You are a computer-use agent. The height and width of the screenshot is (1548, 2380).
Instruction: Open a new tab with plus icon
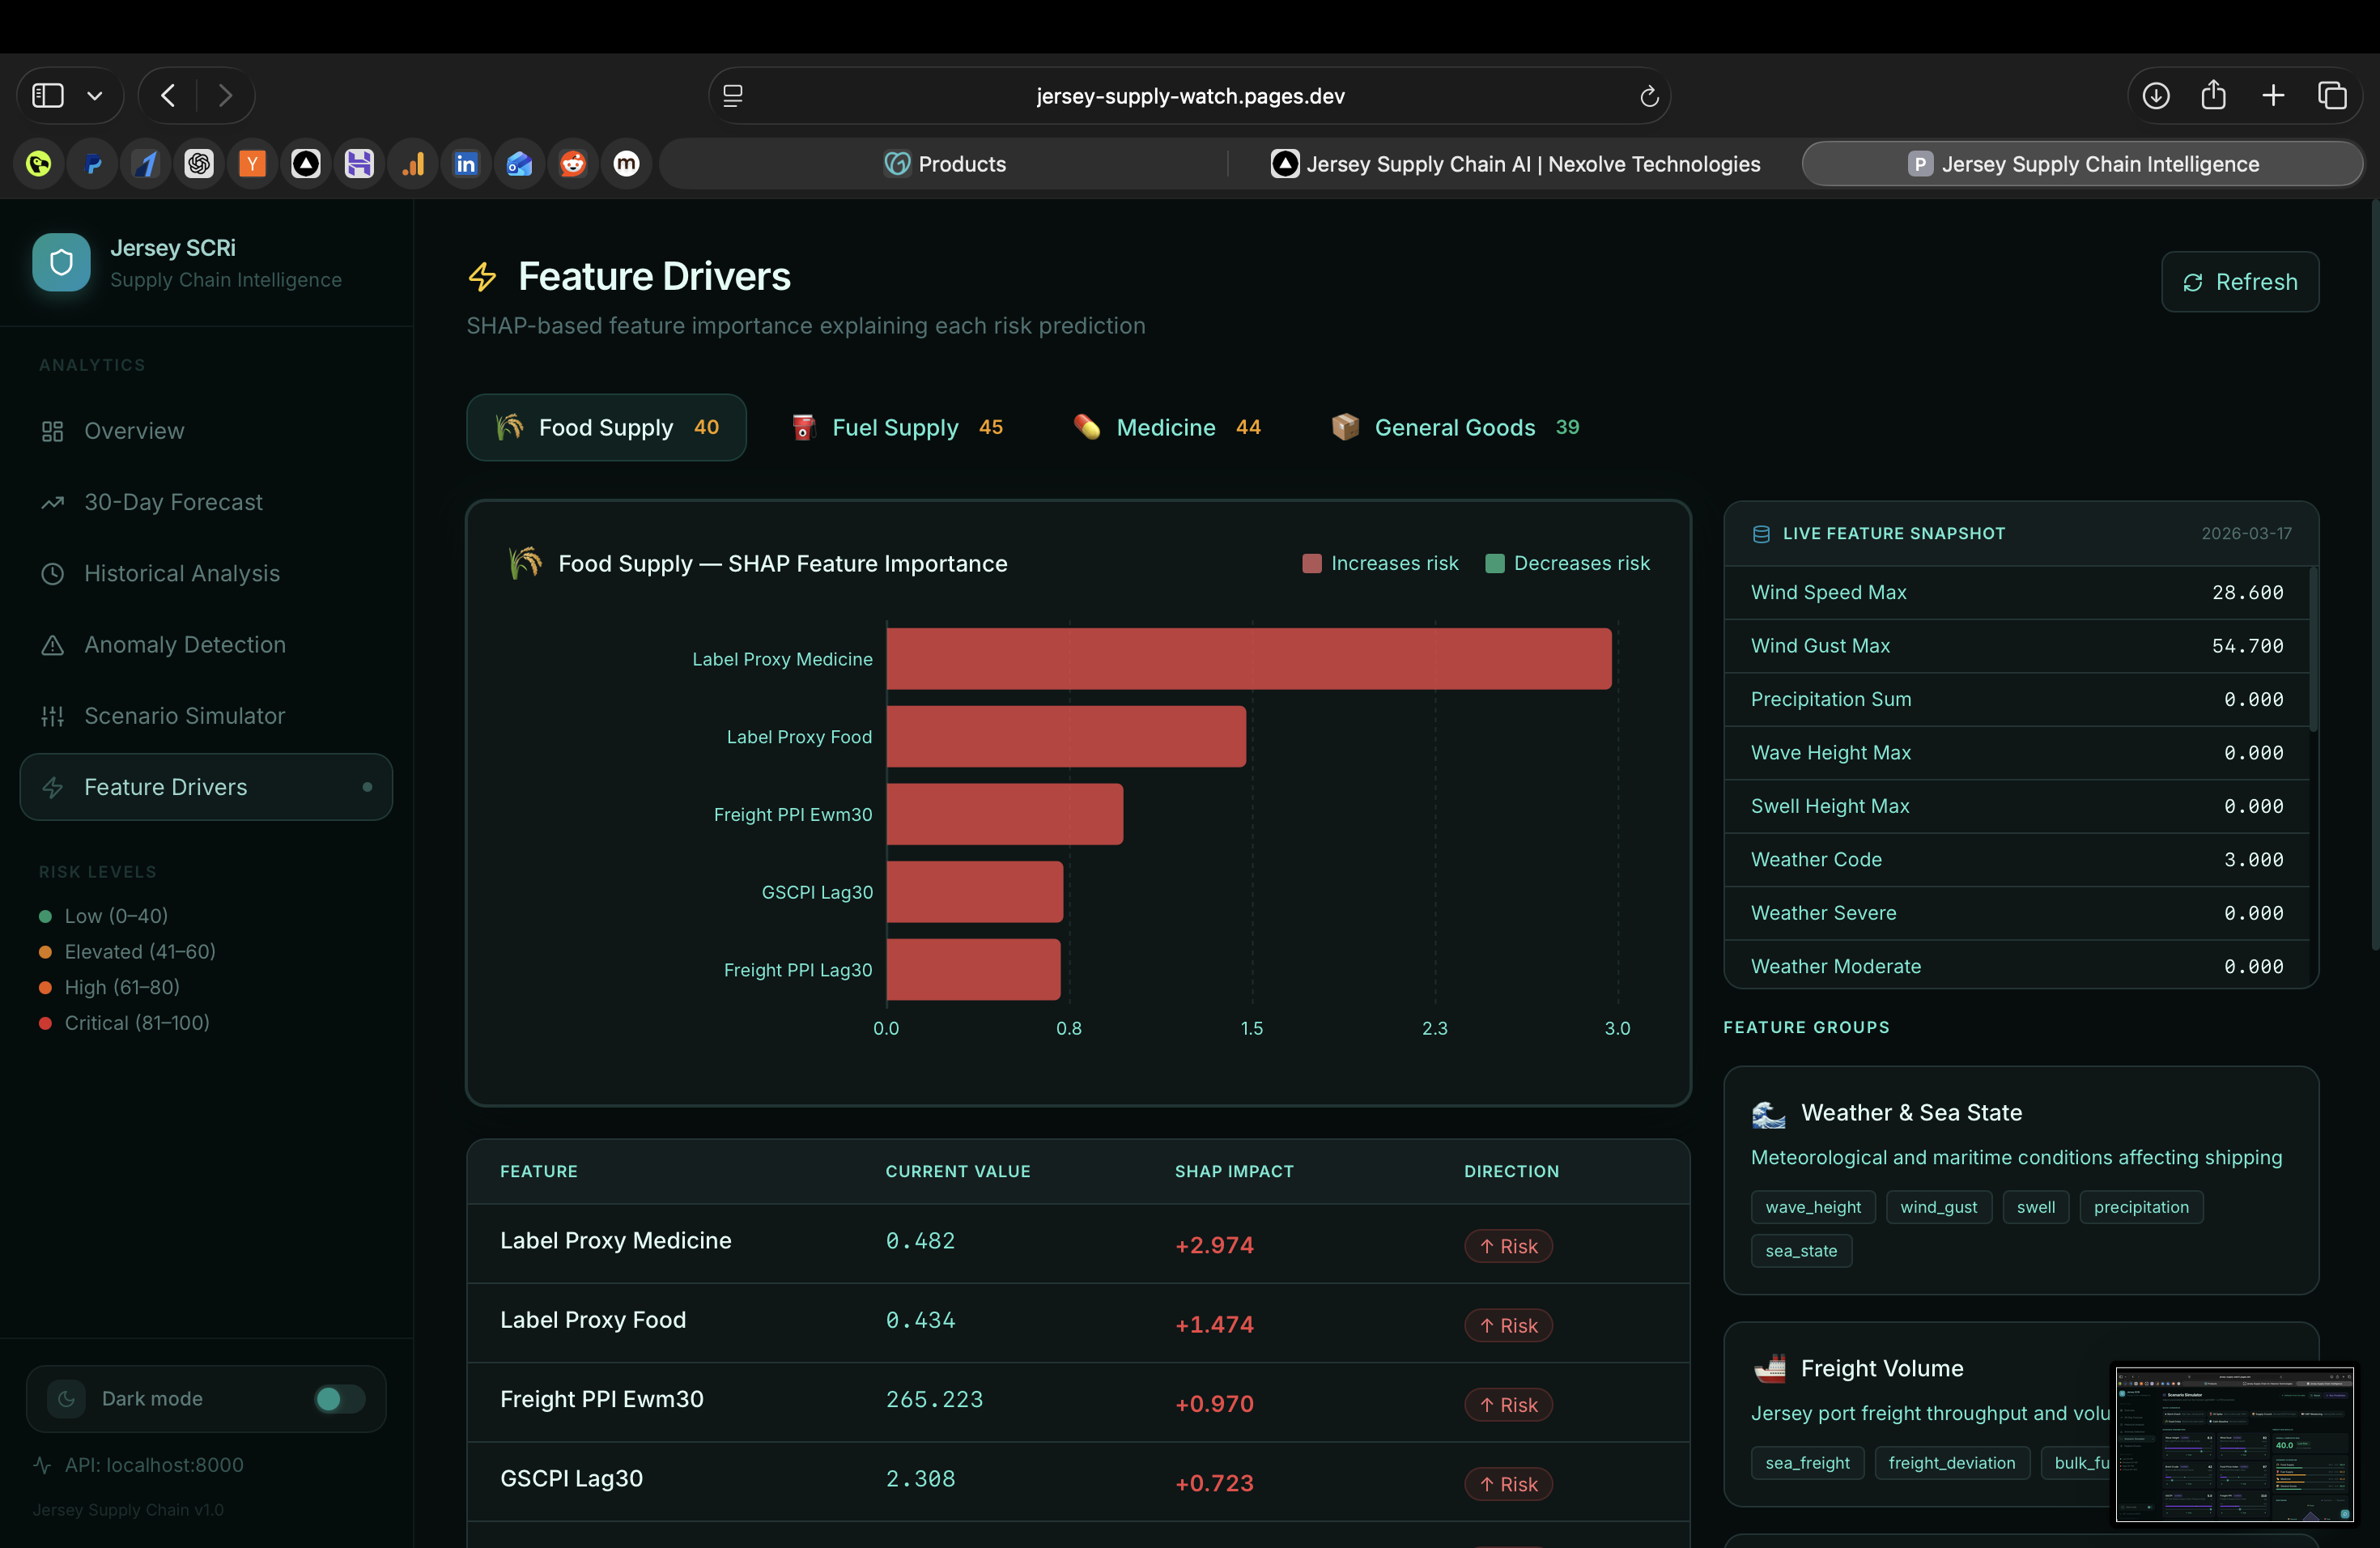[x=2273, y=96]
